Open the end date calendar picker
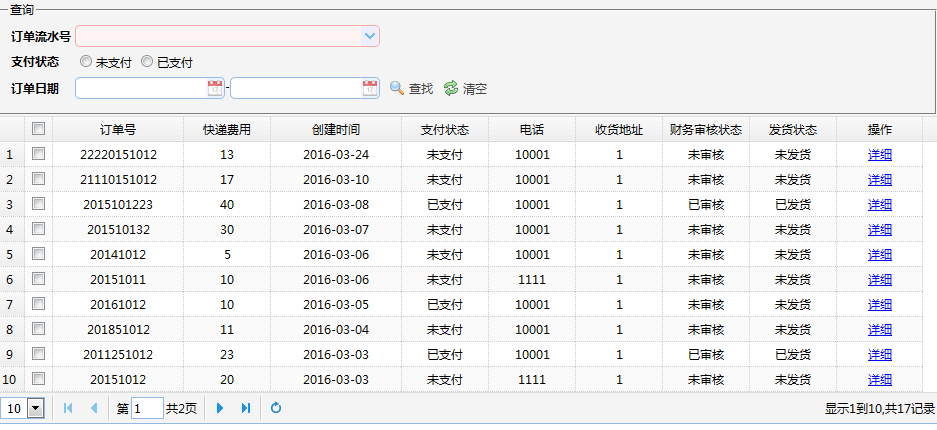 (x=370, y=88)
